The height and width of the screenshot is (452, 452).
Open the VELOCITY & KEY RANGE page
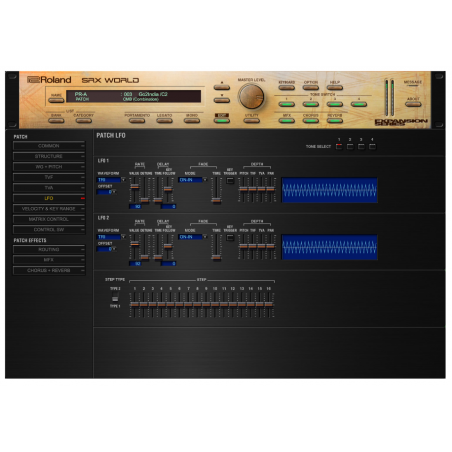(49, 209)
